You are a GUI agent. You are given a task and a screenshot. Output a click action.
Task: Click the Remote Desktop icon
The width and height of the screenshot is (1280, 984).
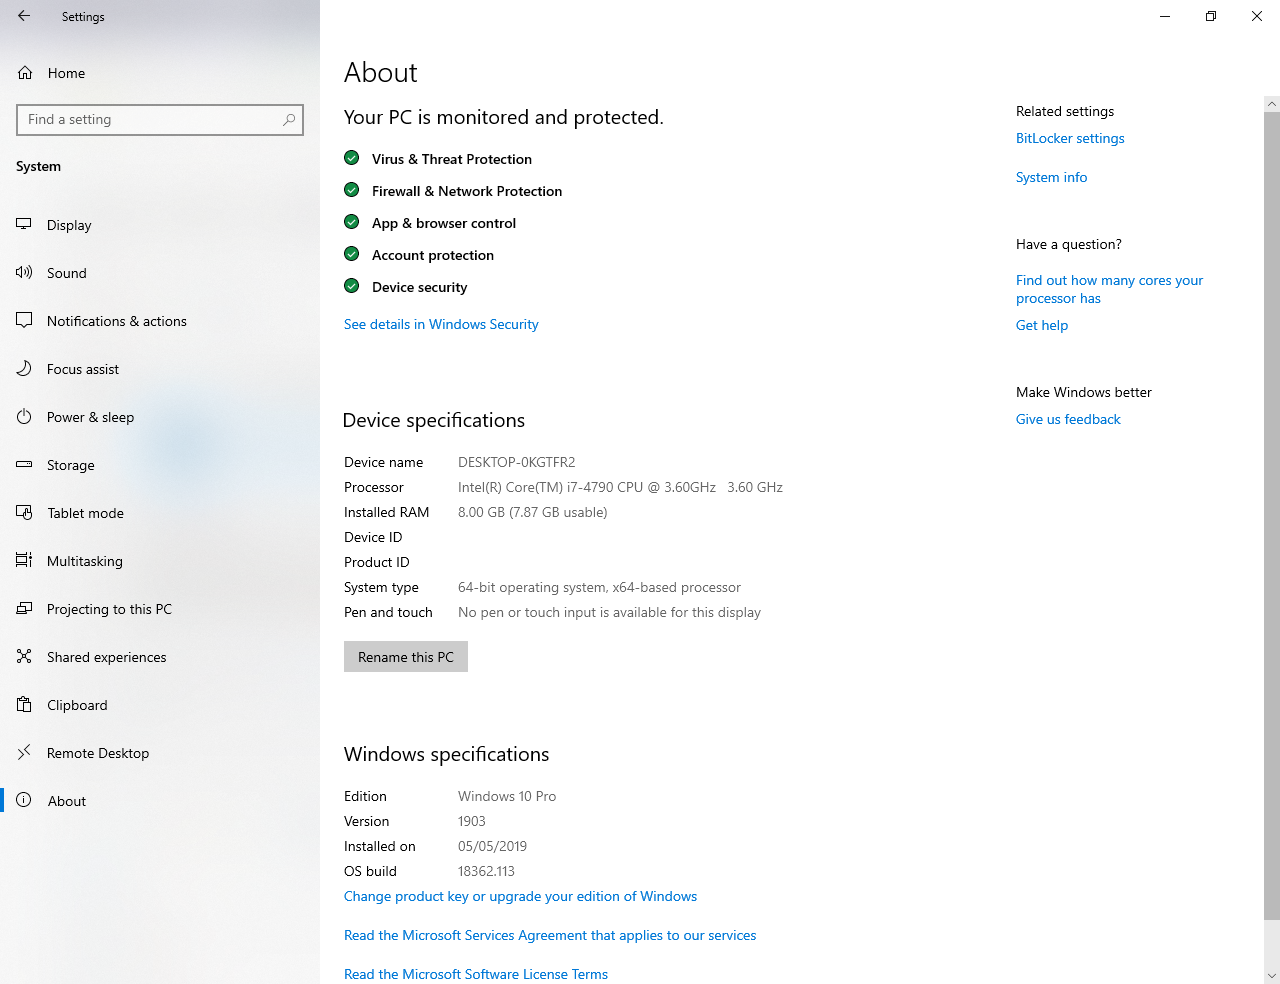coord(24,753)
